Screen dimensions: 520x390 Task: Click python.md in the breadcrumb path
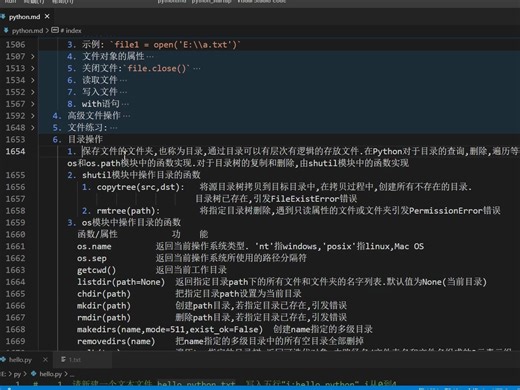point(27,31)
